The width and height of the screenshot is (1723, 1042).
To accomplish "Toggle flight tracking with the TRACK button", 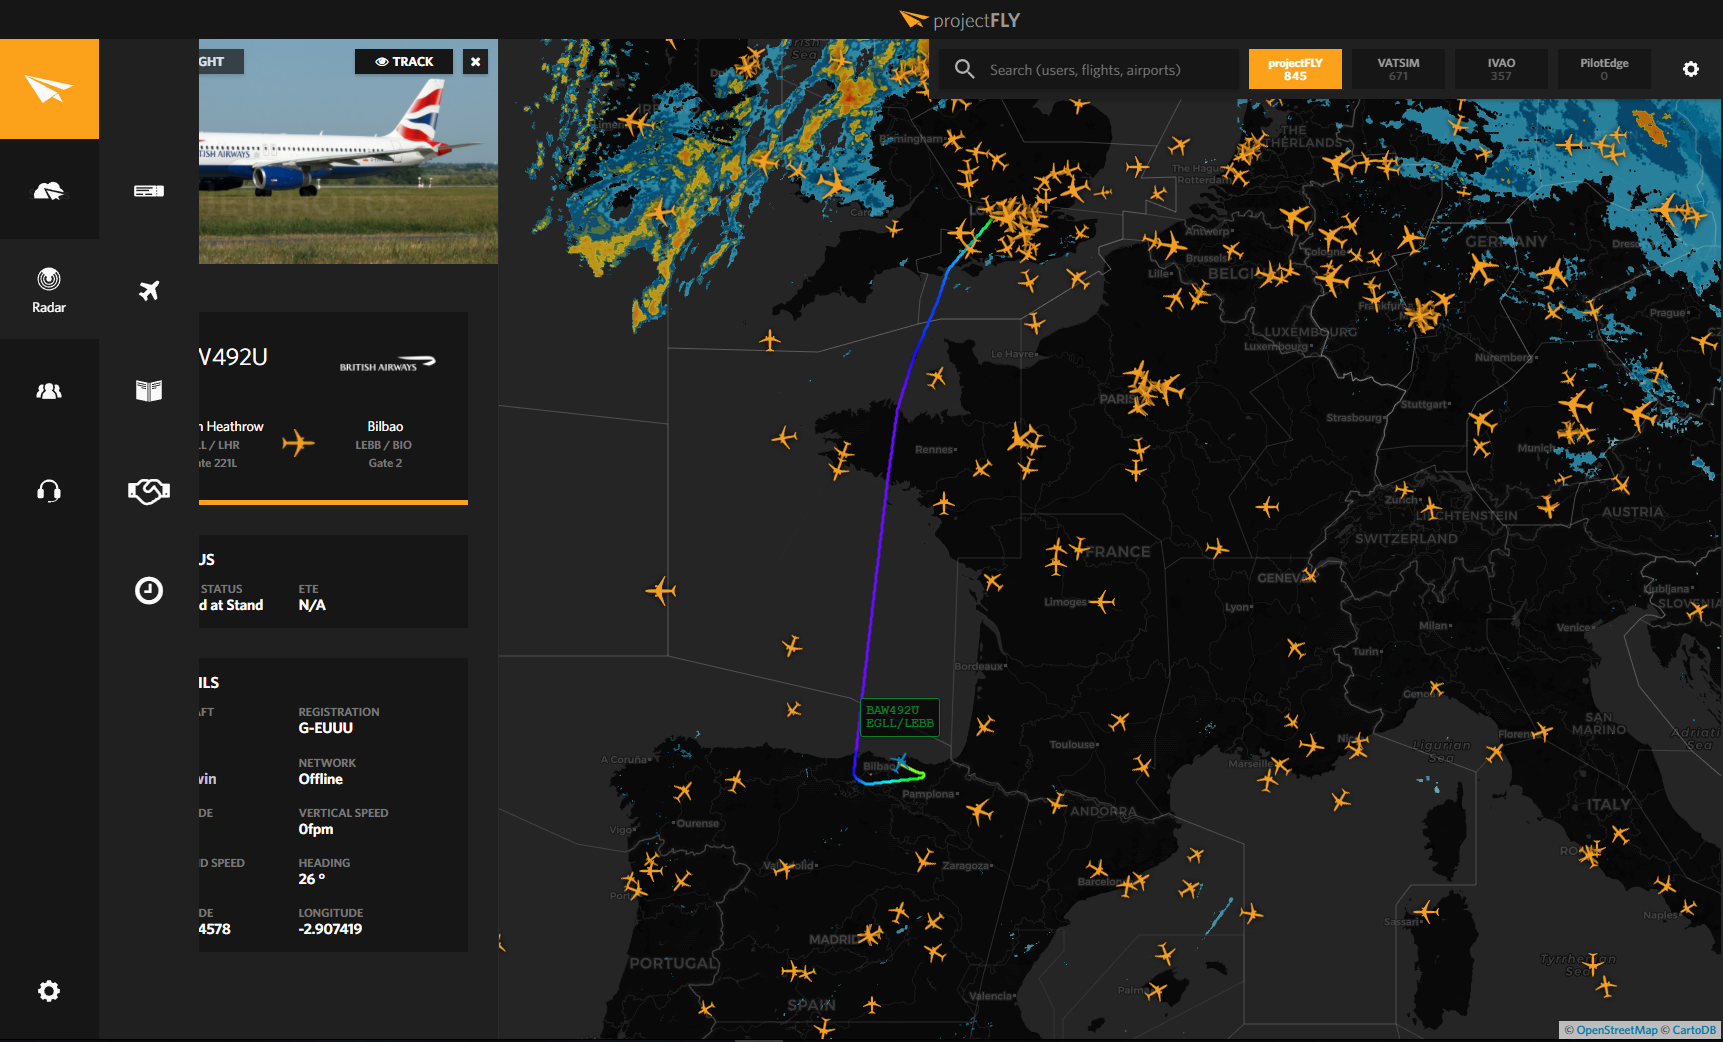I will (404, 61).
